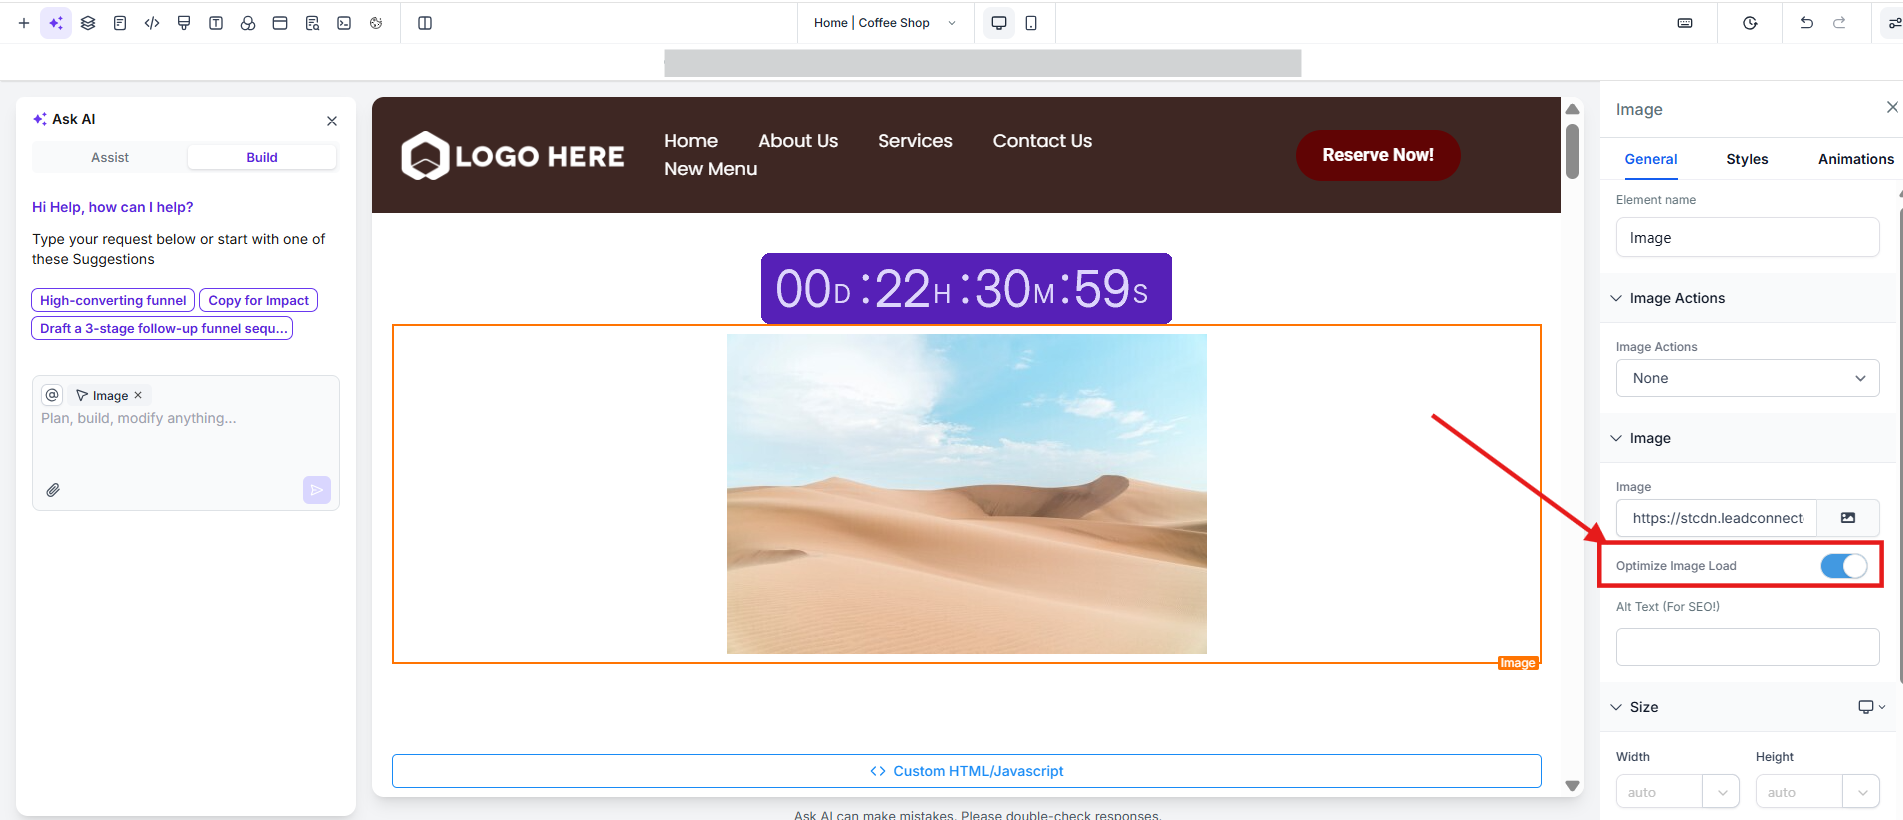Click the undo arrow

[x=1806, y=23]
